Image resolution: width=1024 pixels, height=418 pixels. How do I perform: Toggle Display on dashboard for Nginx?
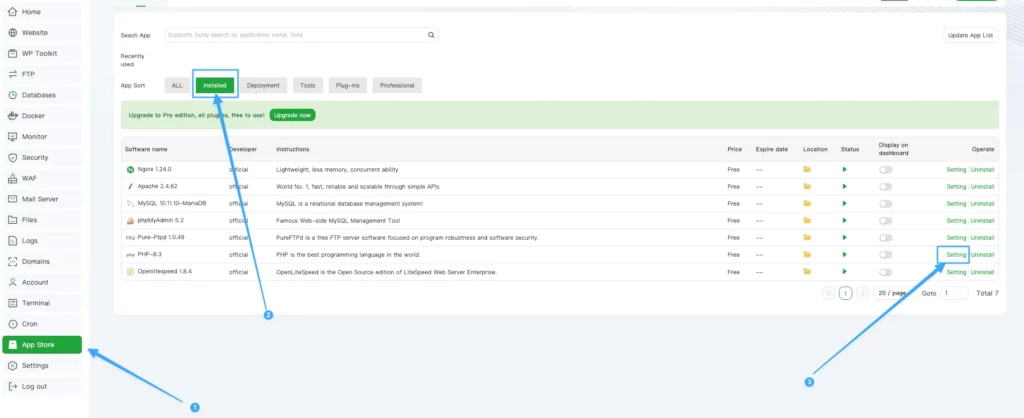click(885, 170)
